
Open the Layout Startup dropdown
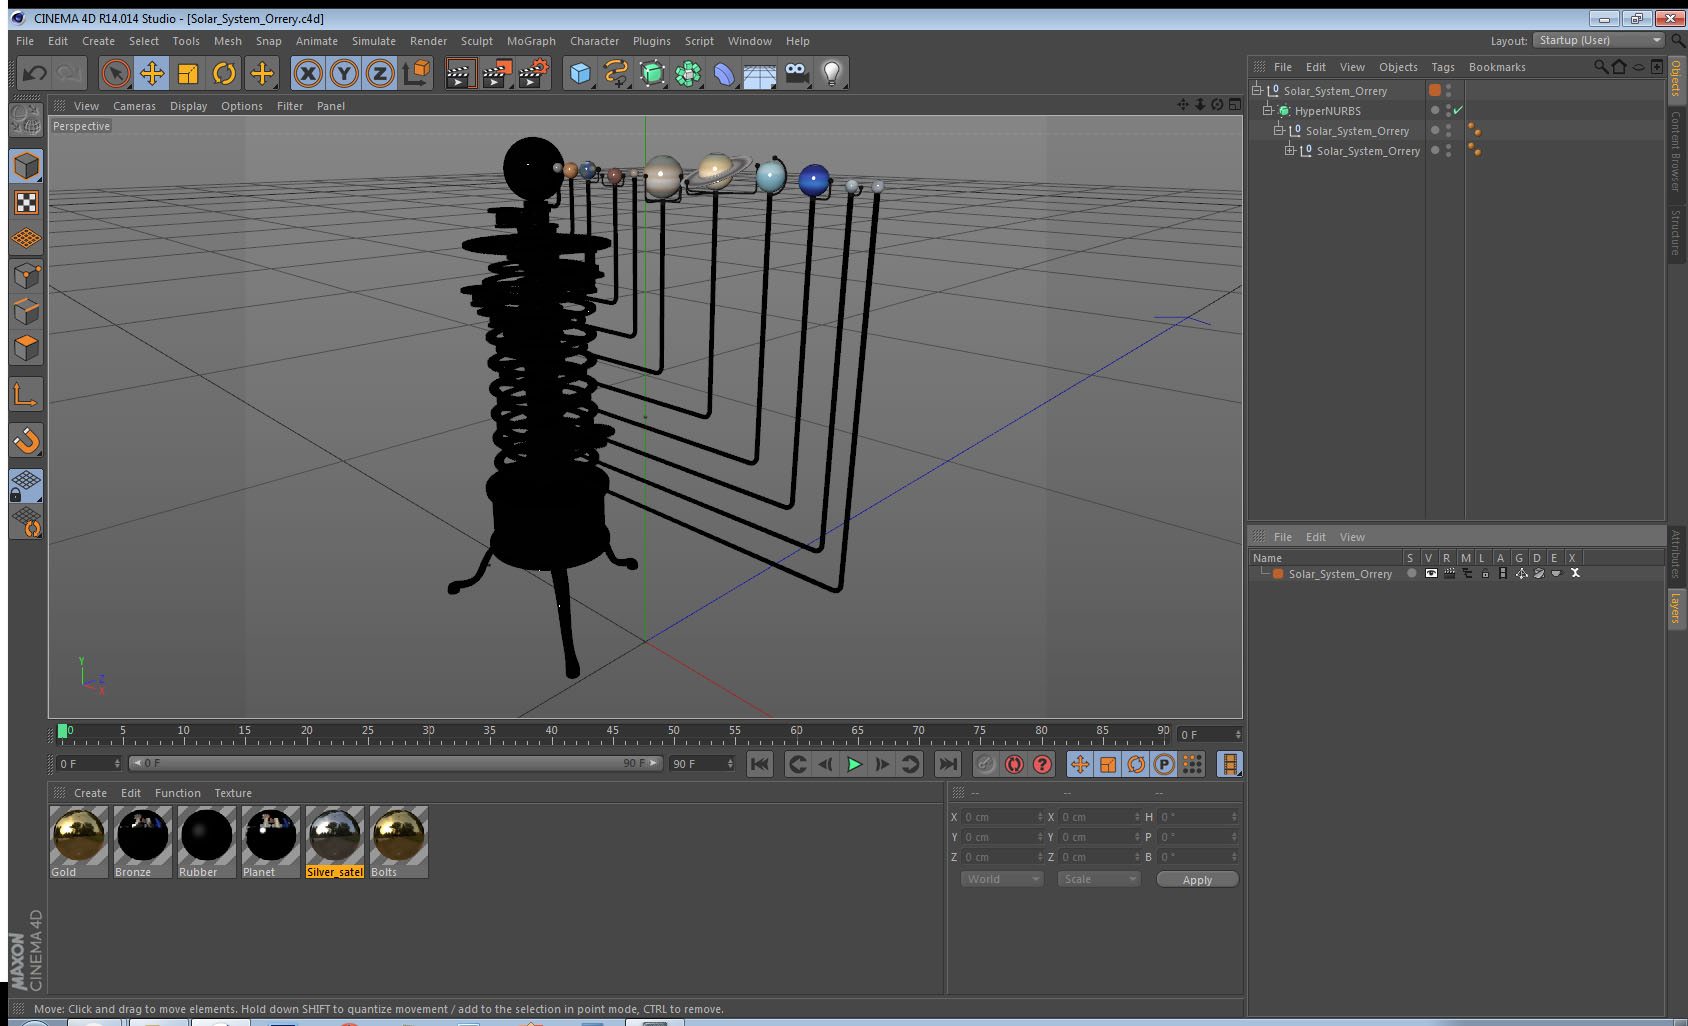point(1598,40)
